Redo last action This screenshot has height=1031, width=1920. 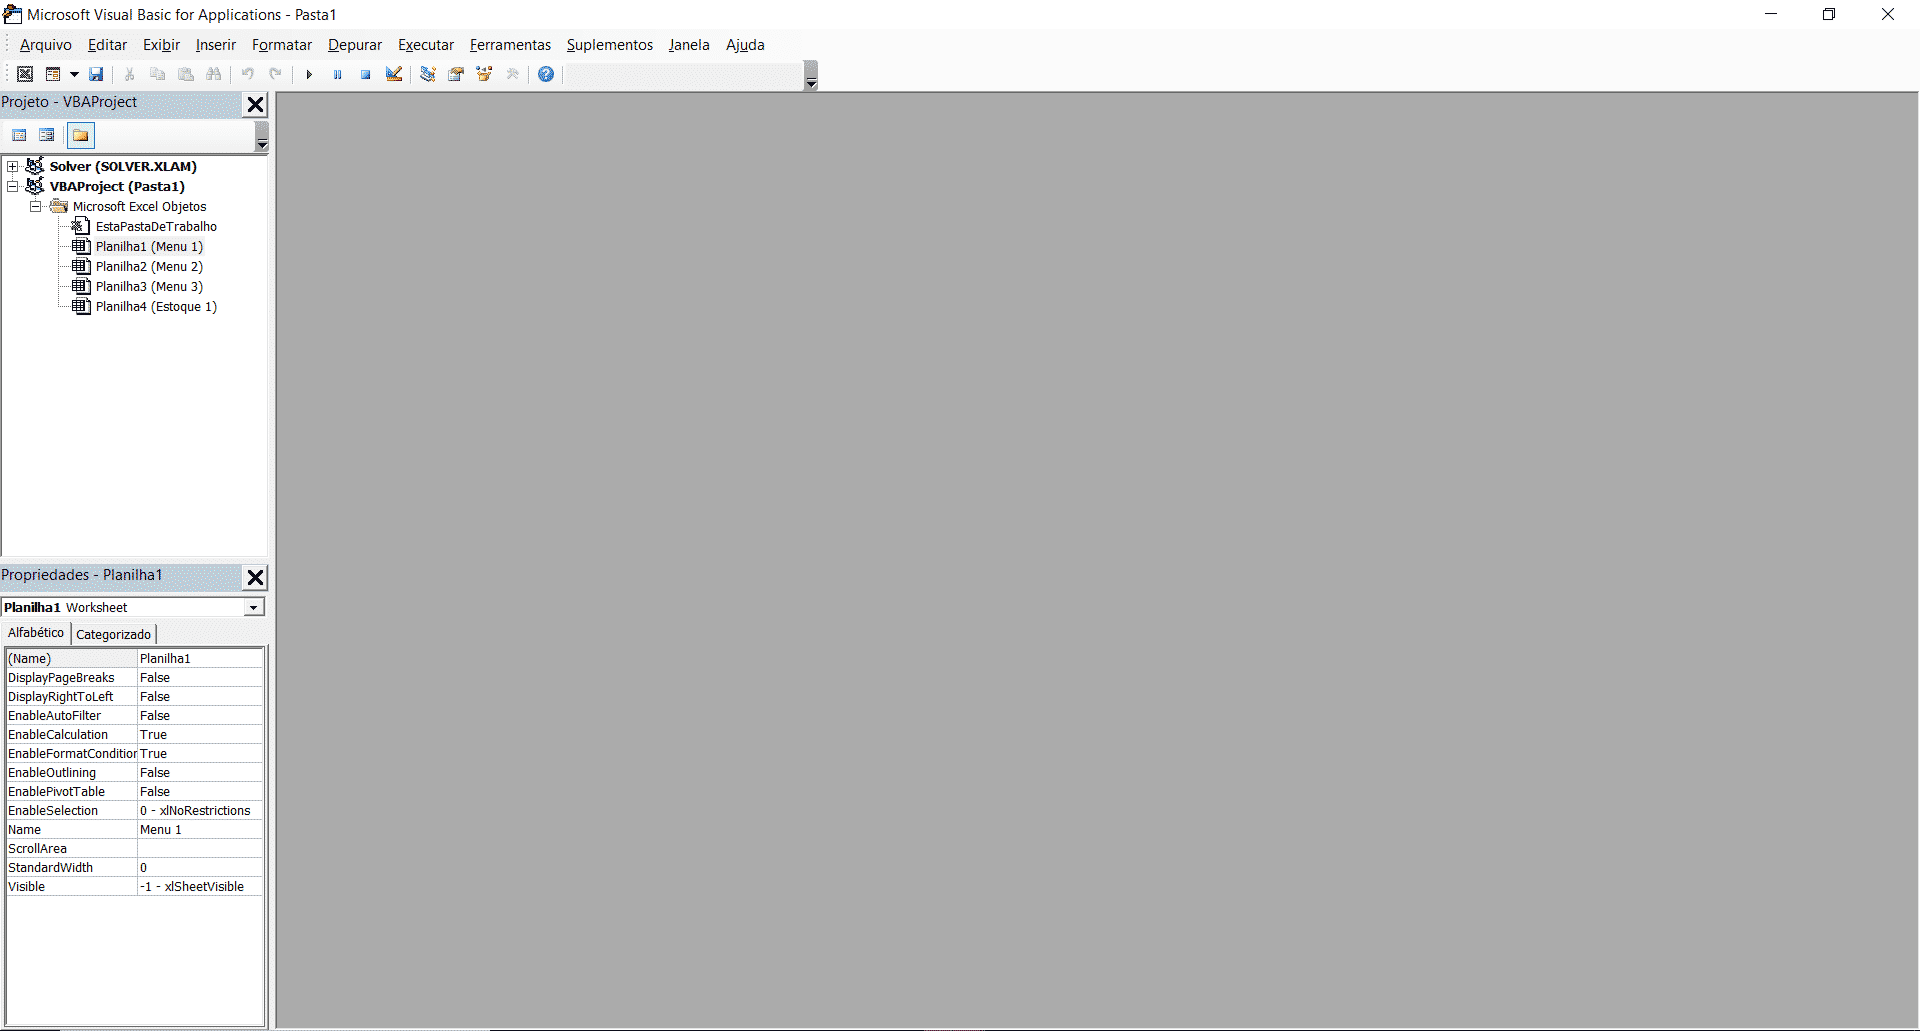coord(275,74)
